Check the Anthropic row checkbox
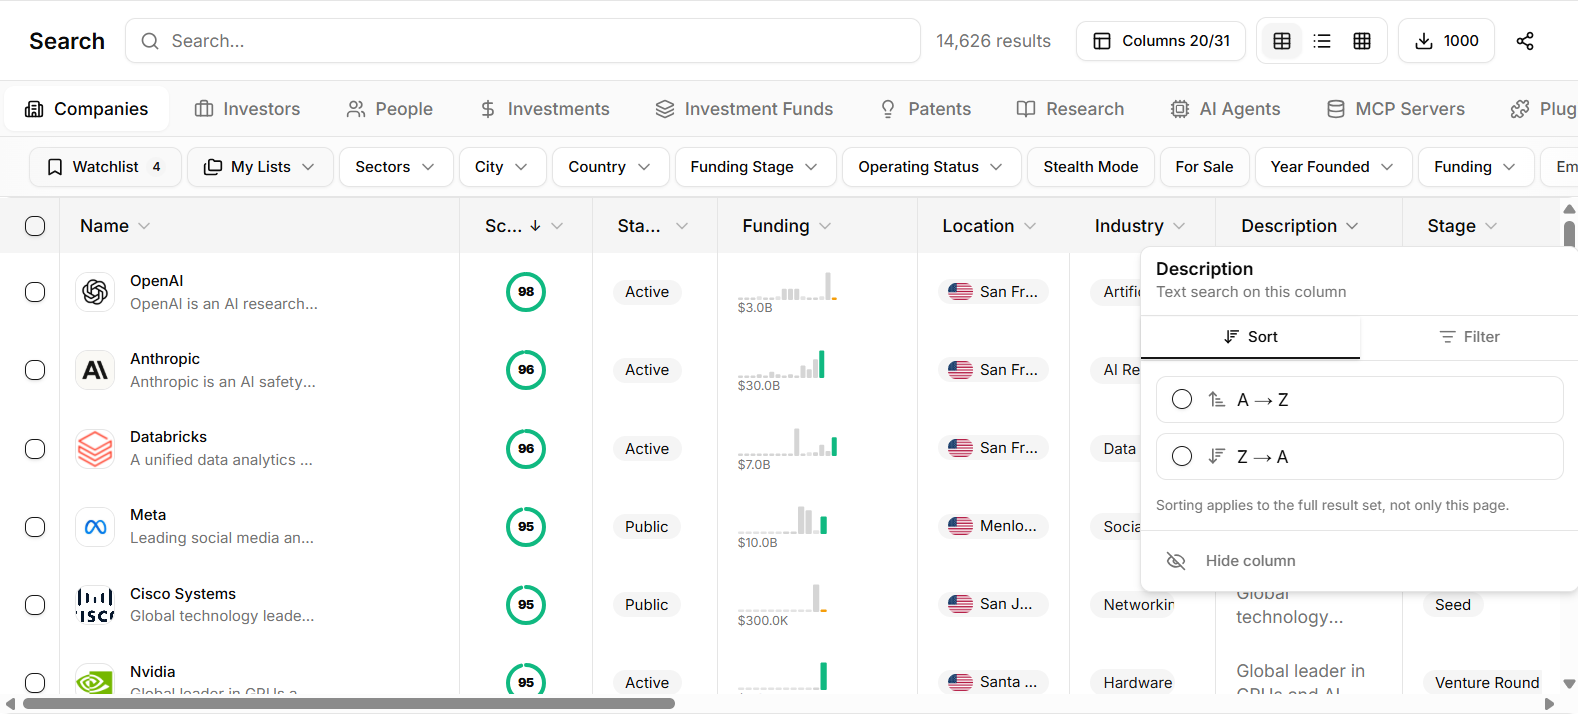The image size is (1578, 714). 35,370
